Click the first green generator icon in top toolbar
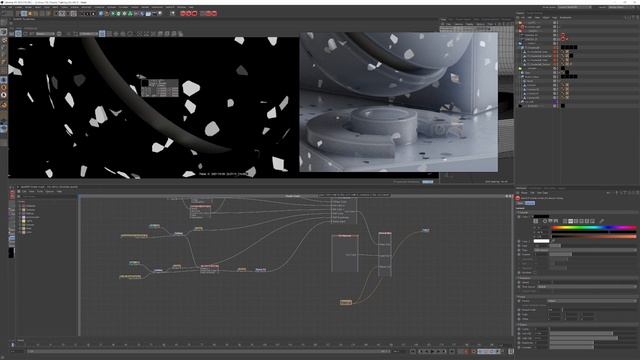 pos(113,13)
